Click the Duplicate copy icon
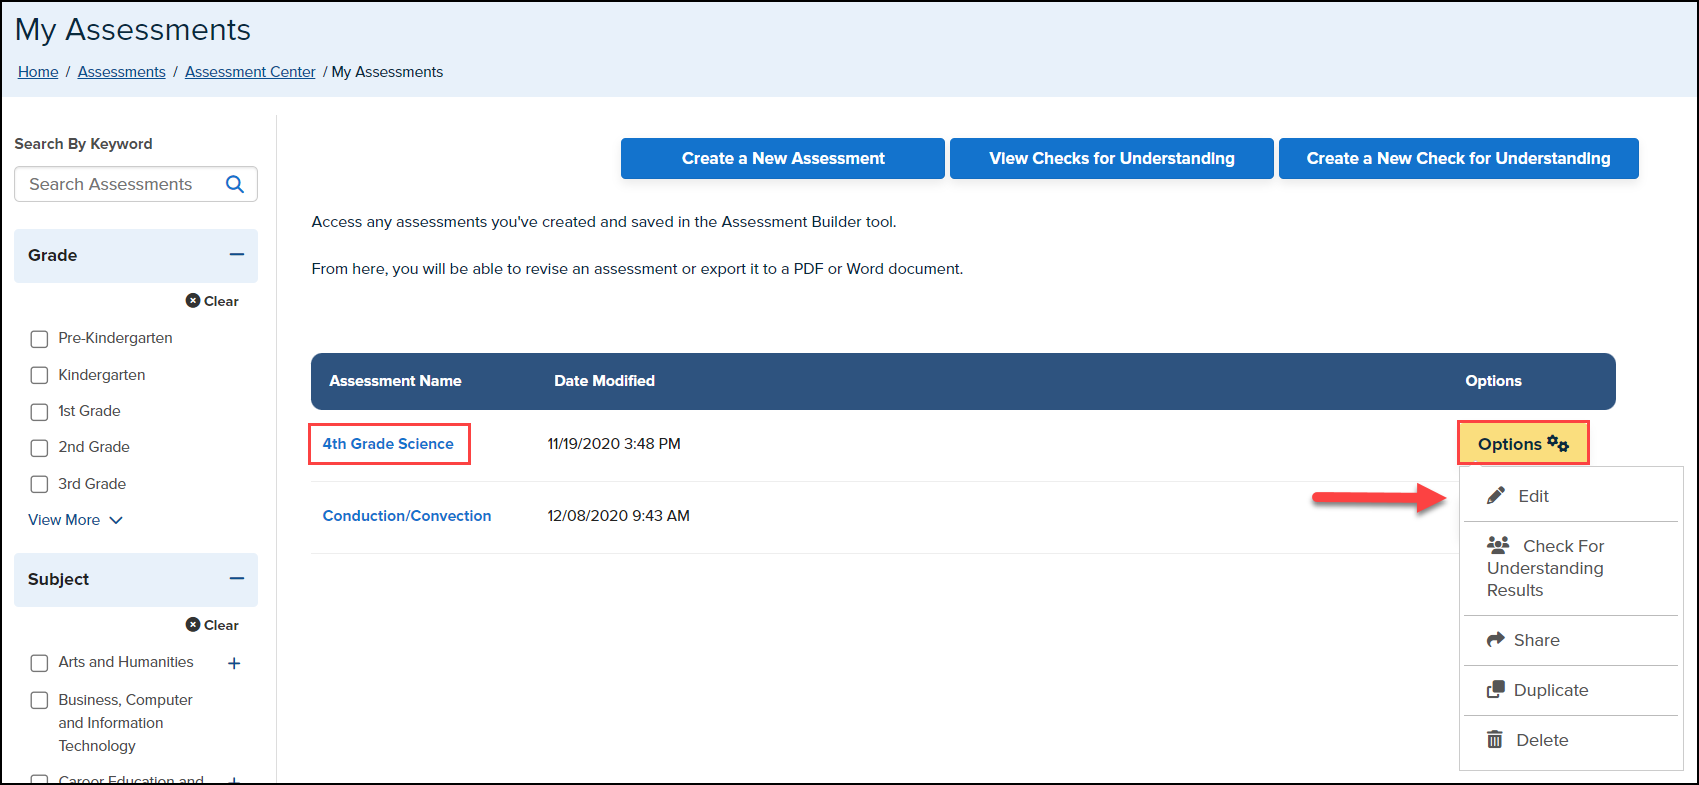Image resolution: width=1699 pixels, height=785 pixels. [1496, 690]
